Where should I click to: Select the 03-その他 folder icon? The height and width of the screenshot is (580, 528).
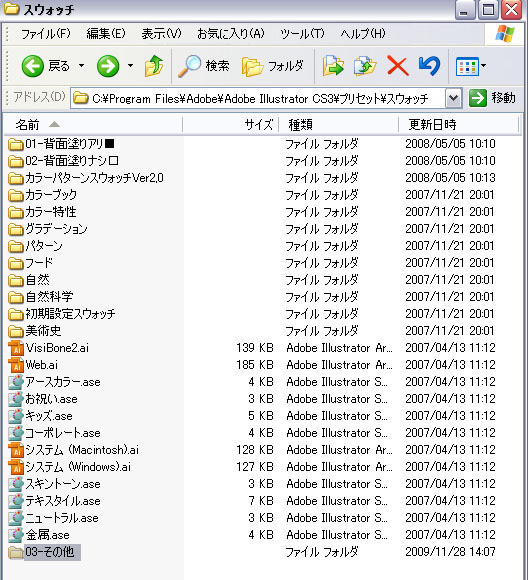click(x=16, y=553)
